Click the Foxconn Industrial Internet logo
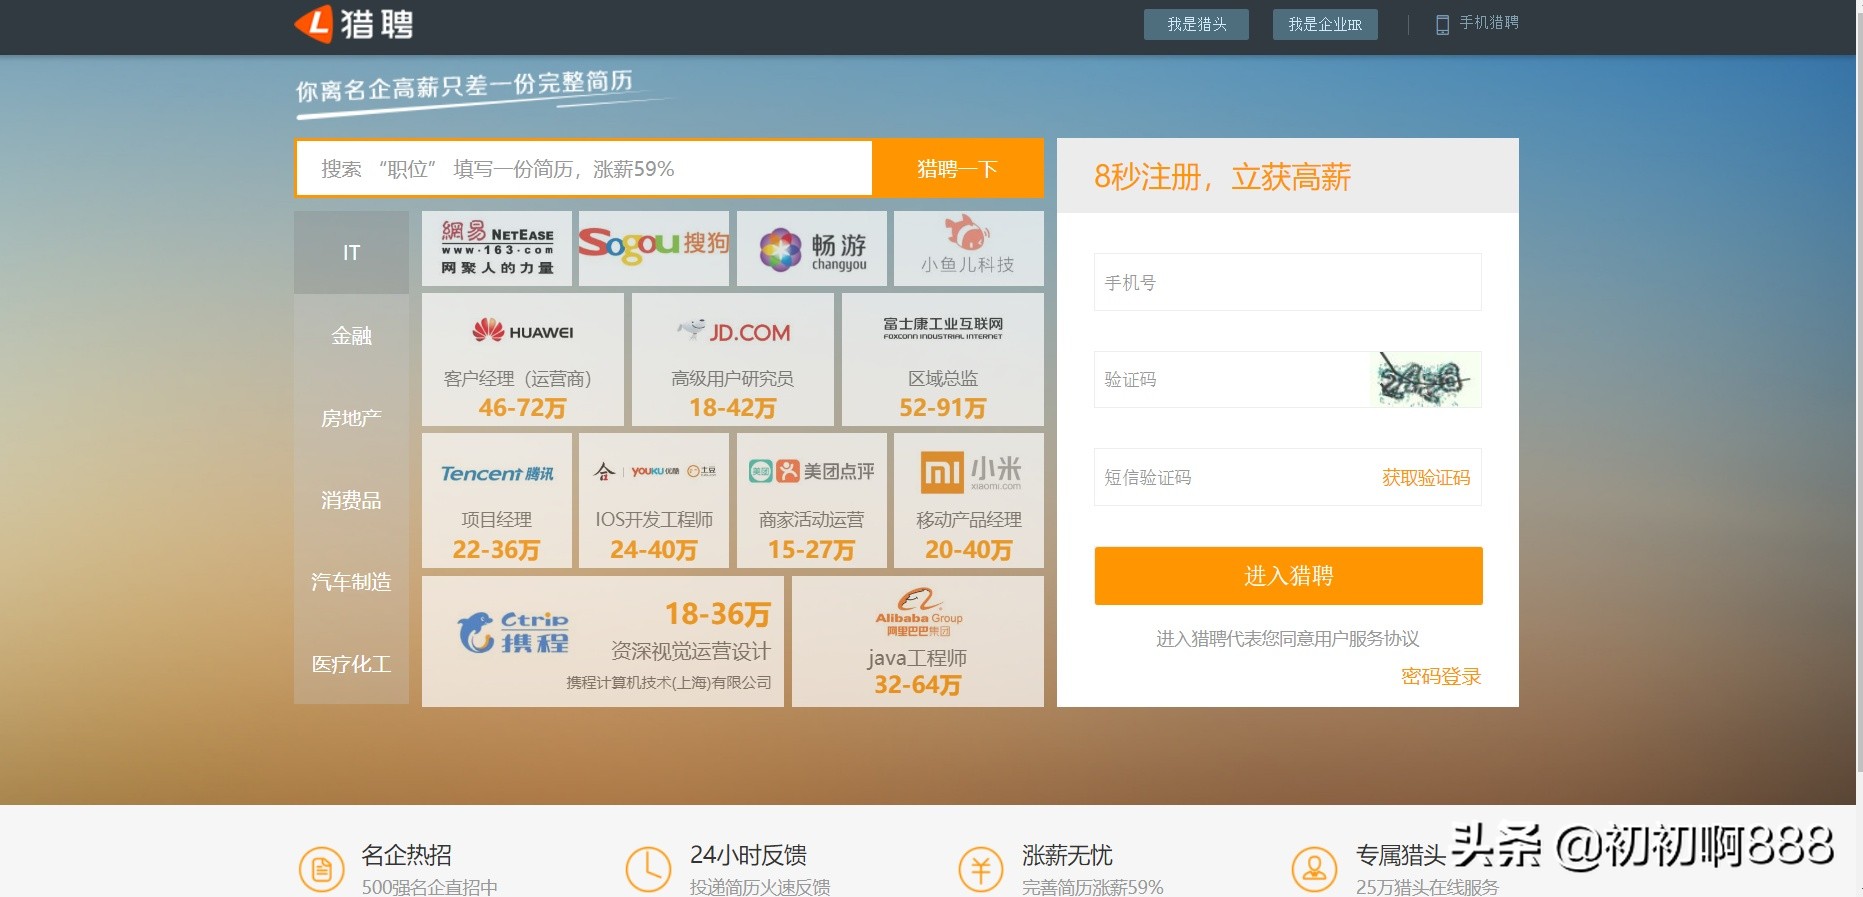Image resolution: width=1863 pixels, height=897 pixels. 943,328
